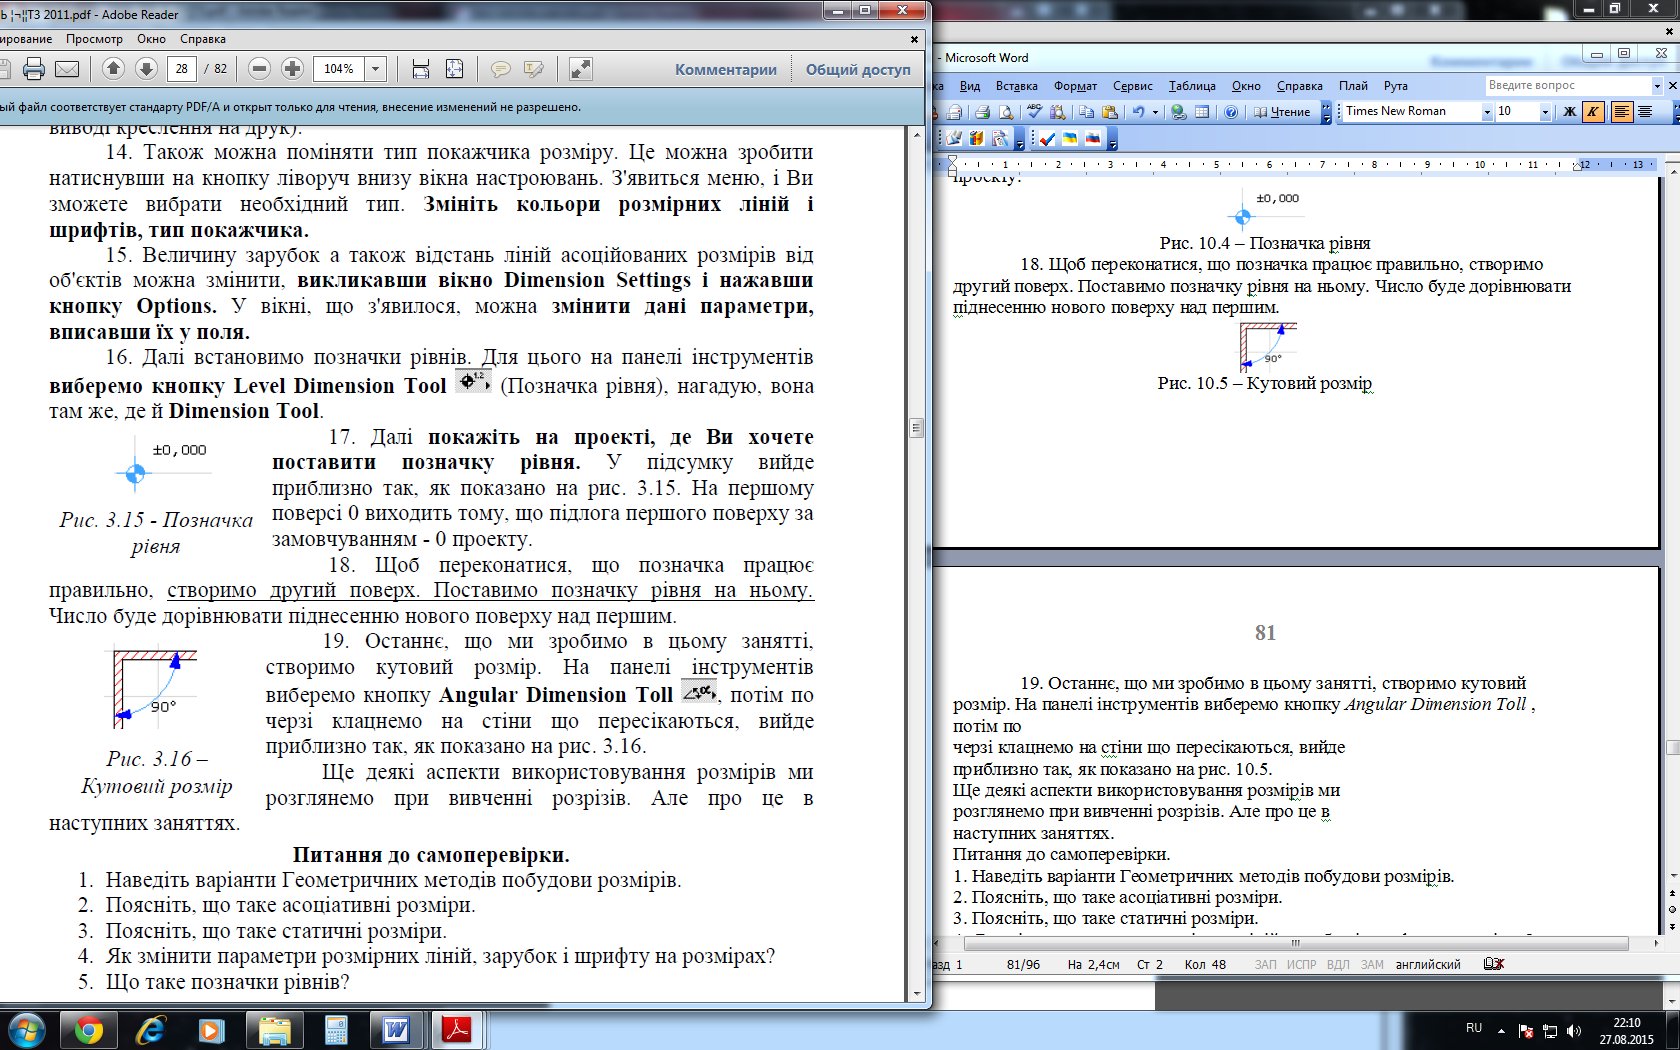The image size is (1680, 1050).
Task: Open Комментарии panel in Adobe Reader
Action: coord(726,69)
